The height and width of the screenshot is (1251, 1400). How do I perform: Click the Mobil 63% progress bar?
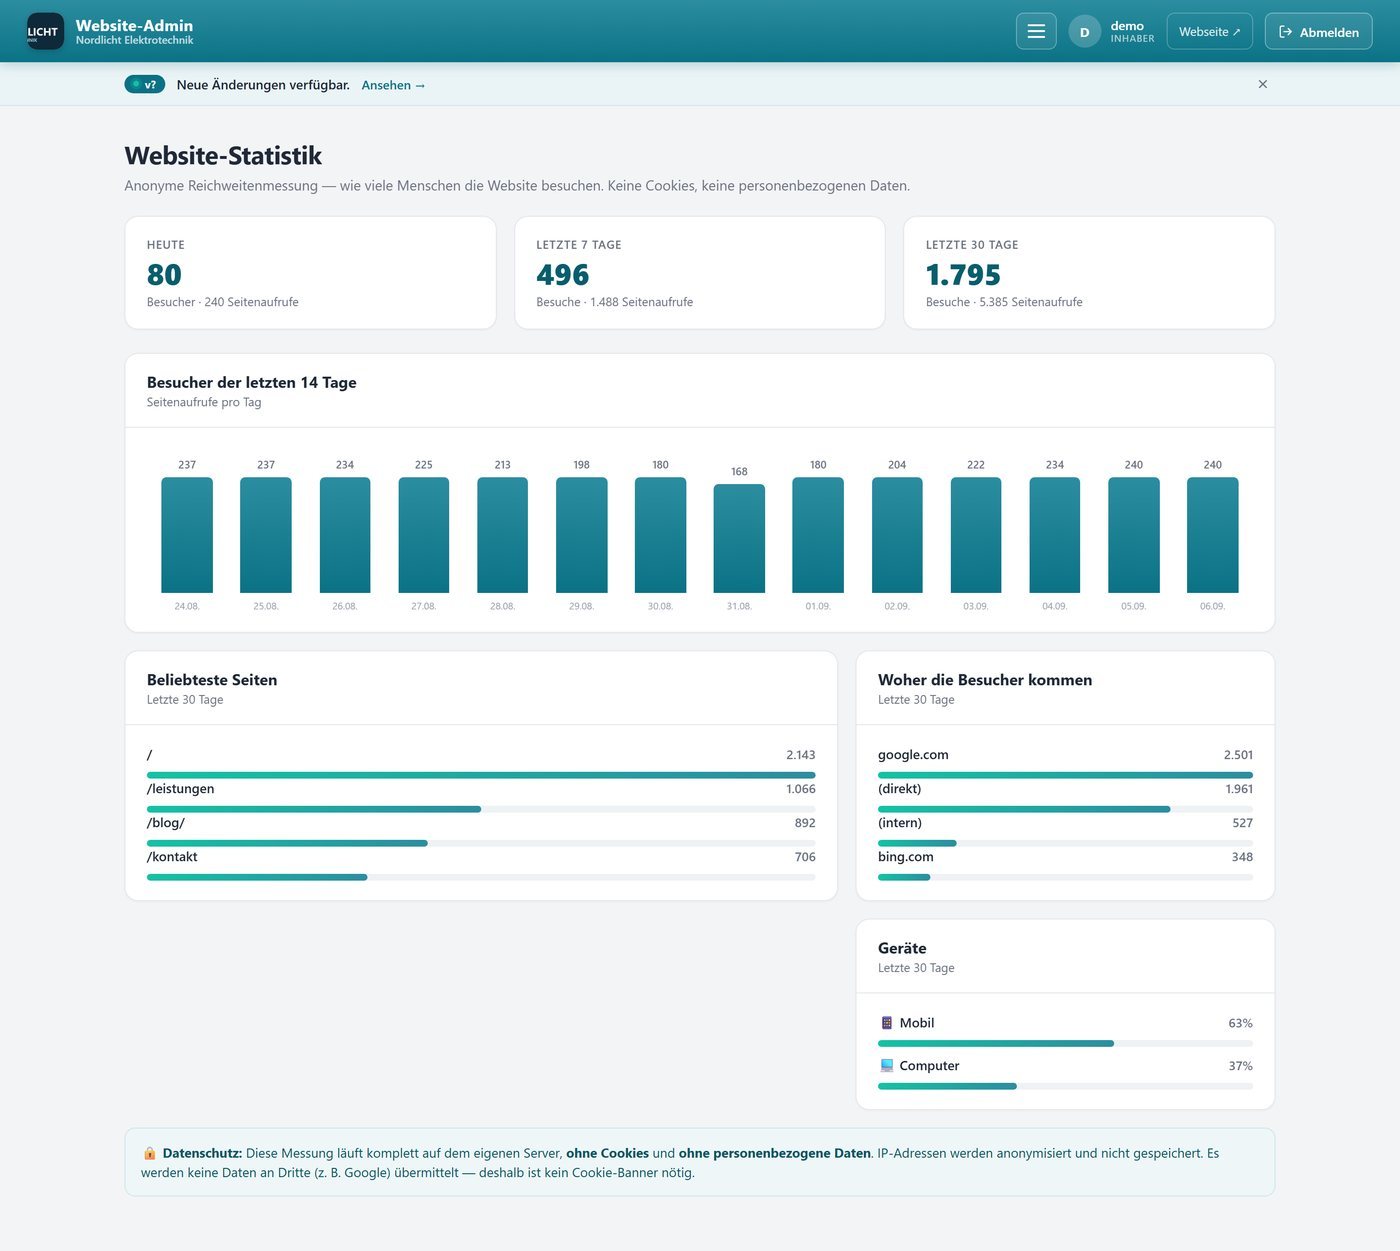click(1065, 1044)
